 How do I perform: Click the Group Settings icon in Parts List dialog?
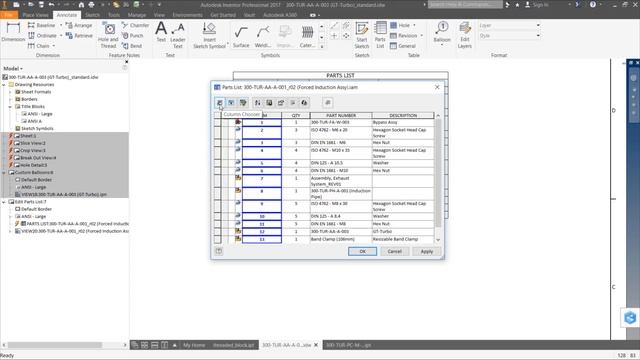(231, 103)
